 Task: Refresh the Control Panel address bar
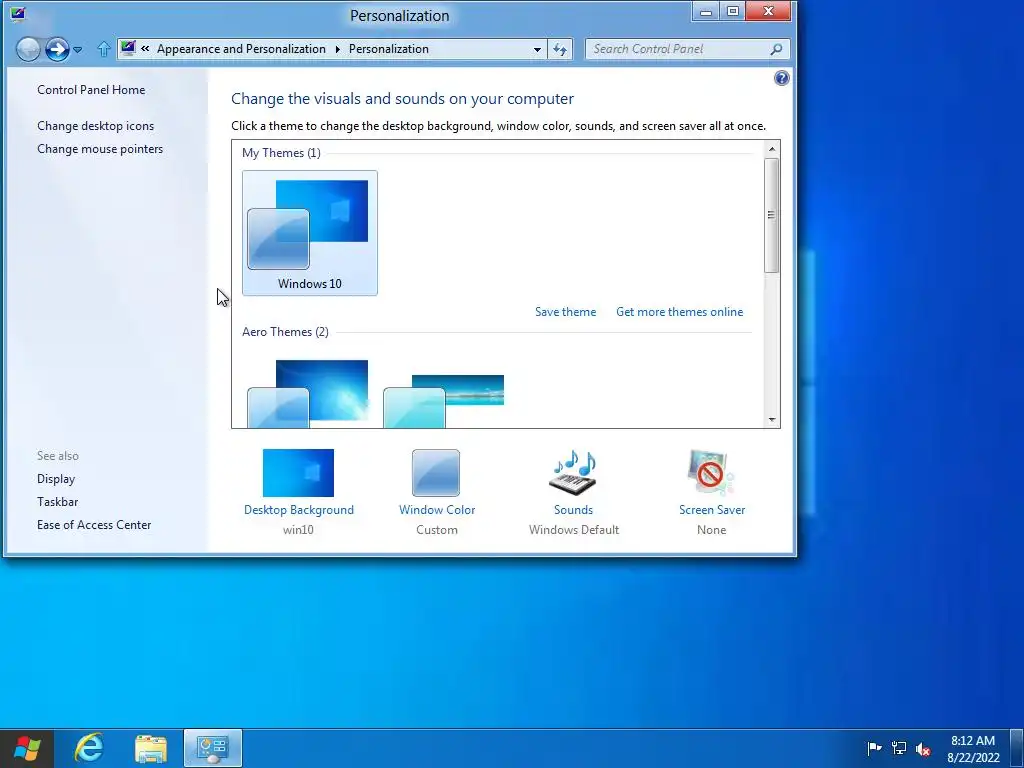pos(560,49)
